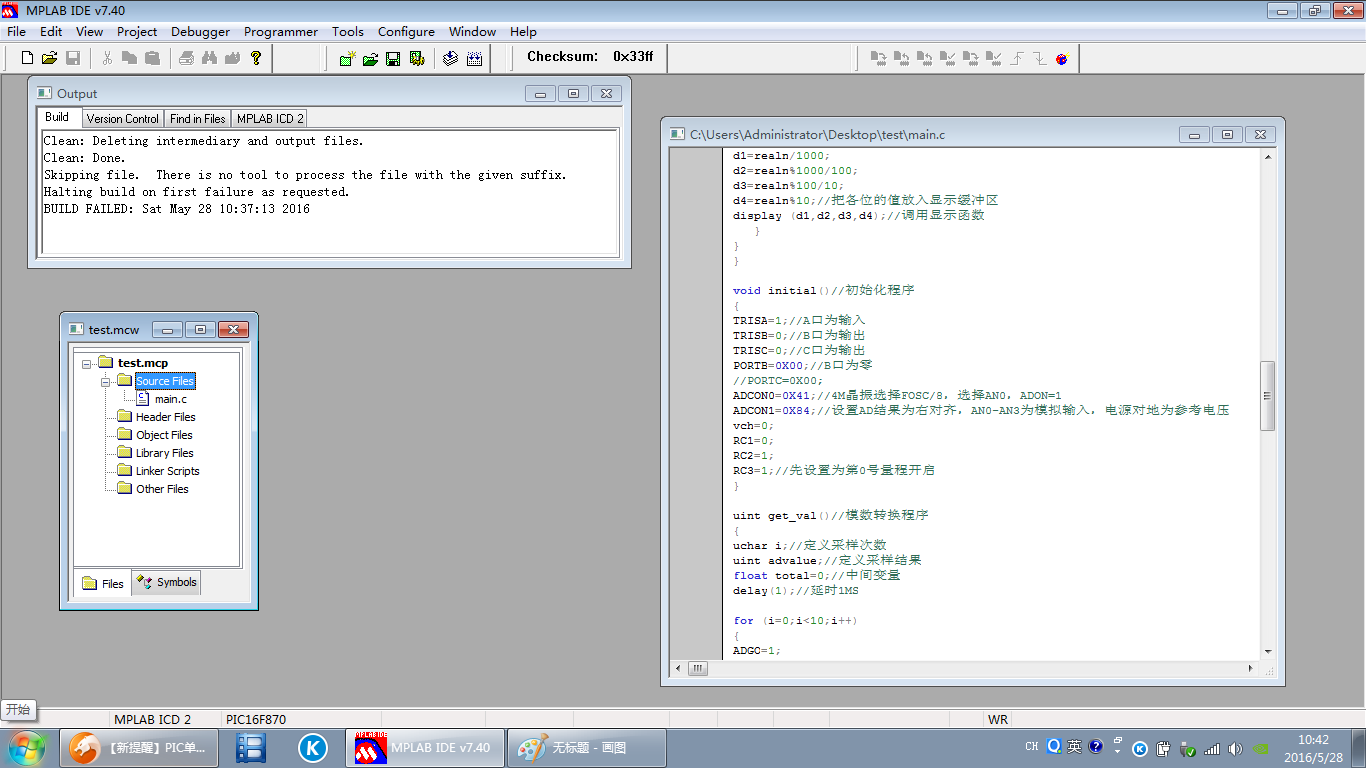
Task: Click the main.c editor vertical scrollbar thumb
Action: tap(1267, 396)
